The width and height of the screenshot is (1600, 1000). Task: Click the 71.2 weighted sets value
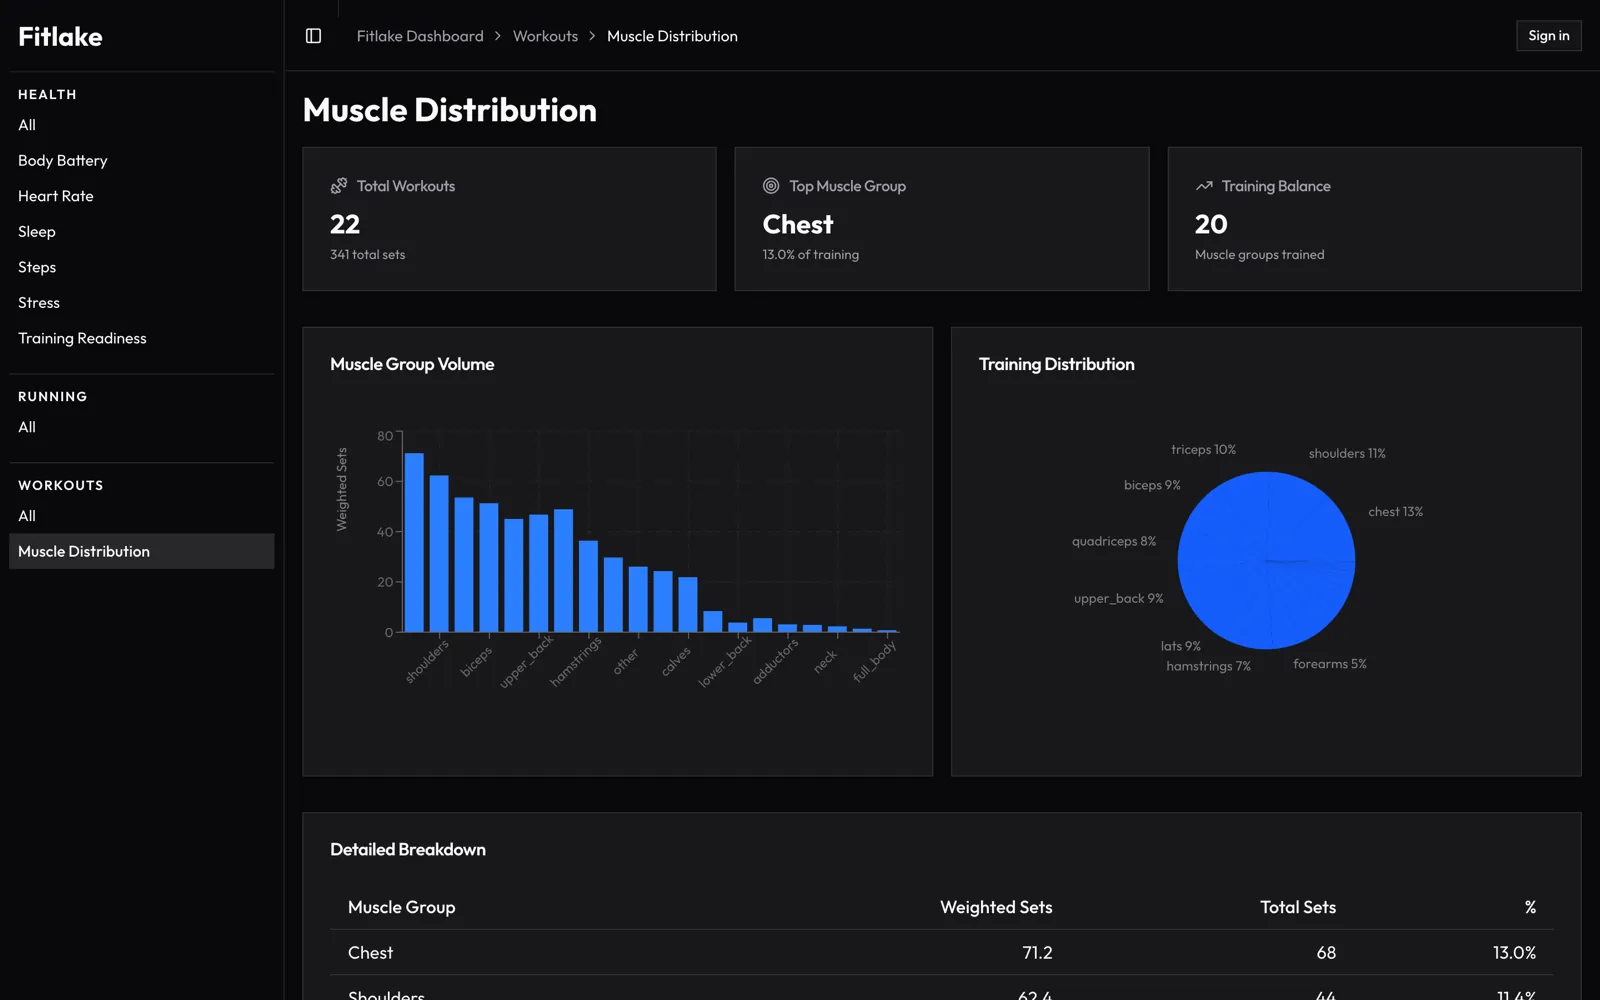click(1037, 953)
